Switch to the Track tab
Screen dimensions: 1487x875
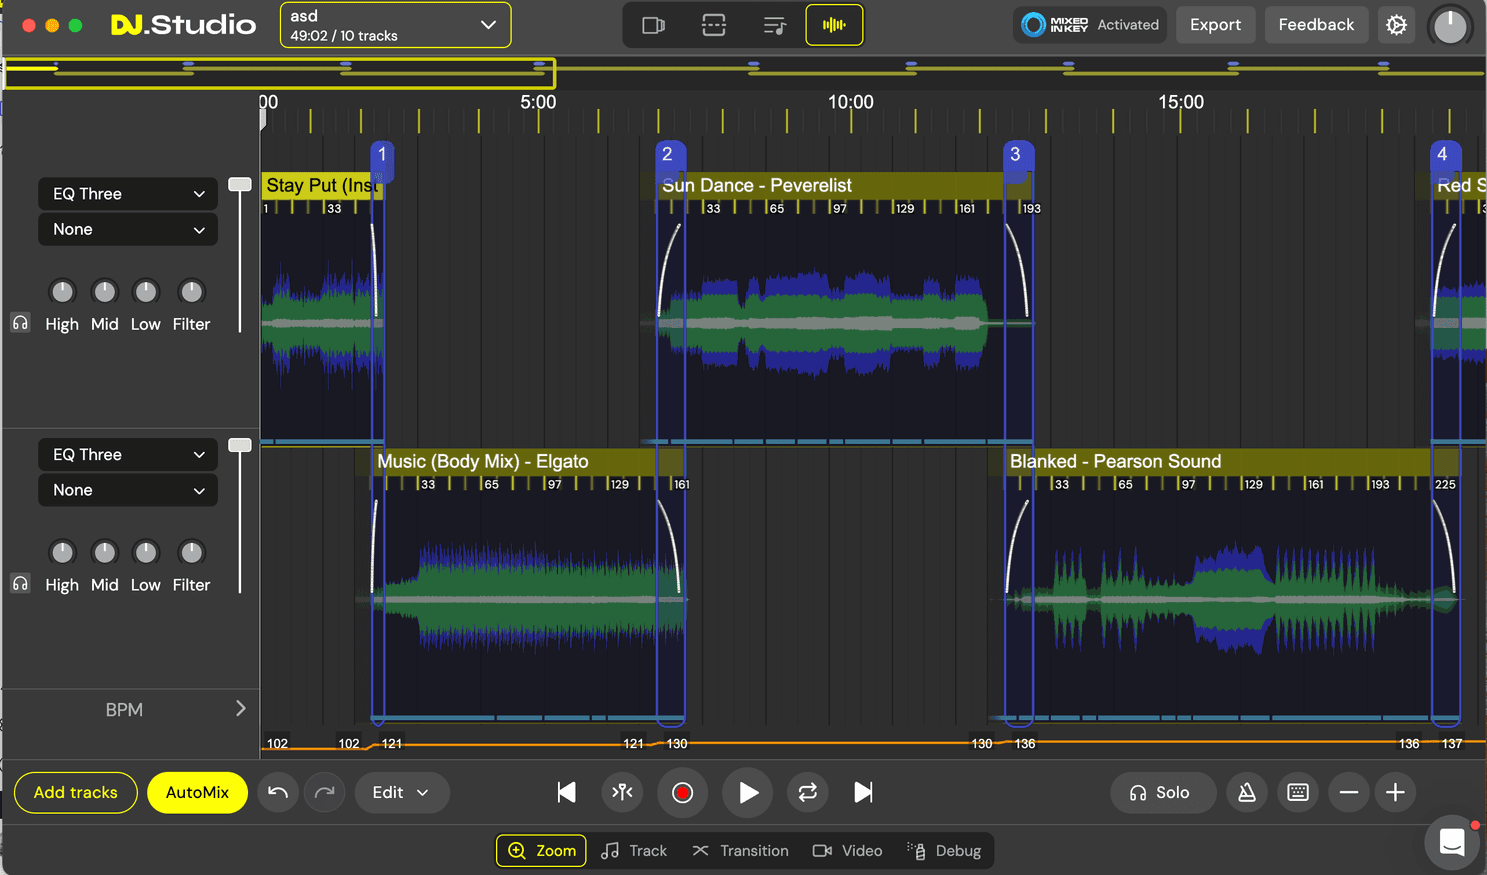point(634,851)
